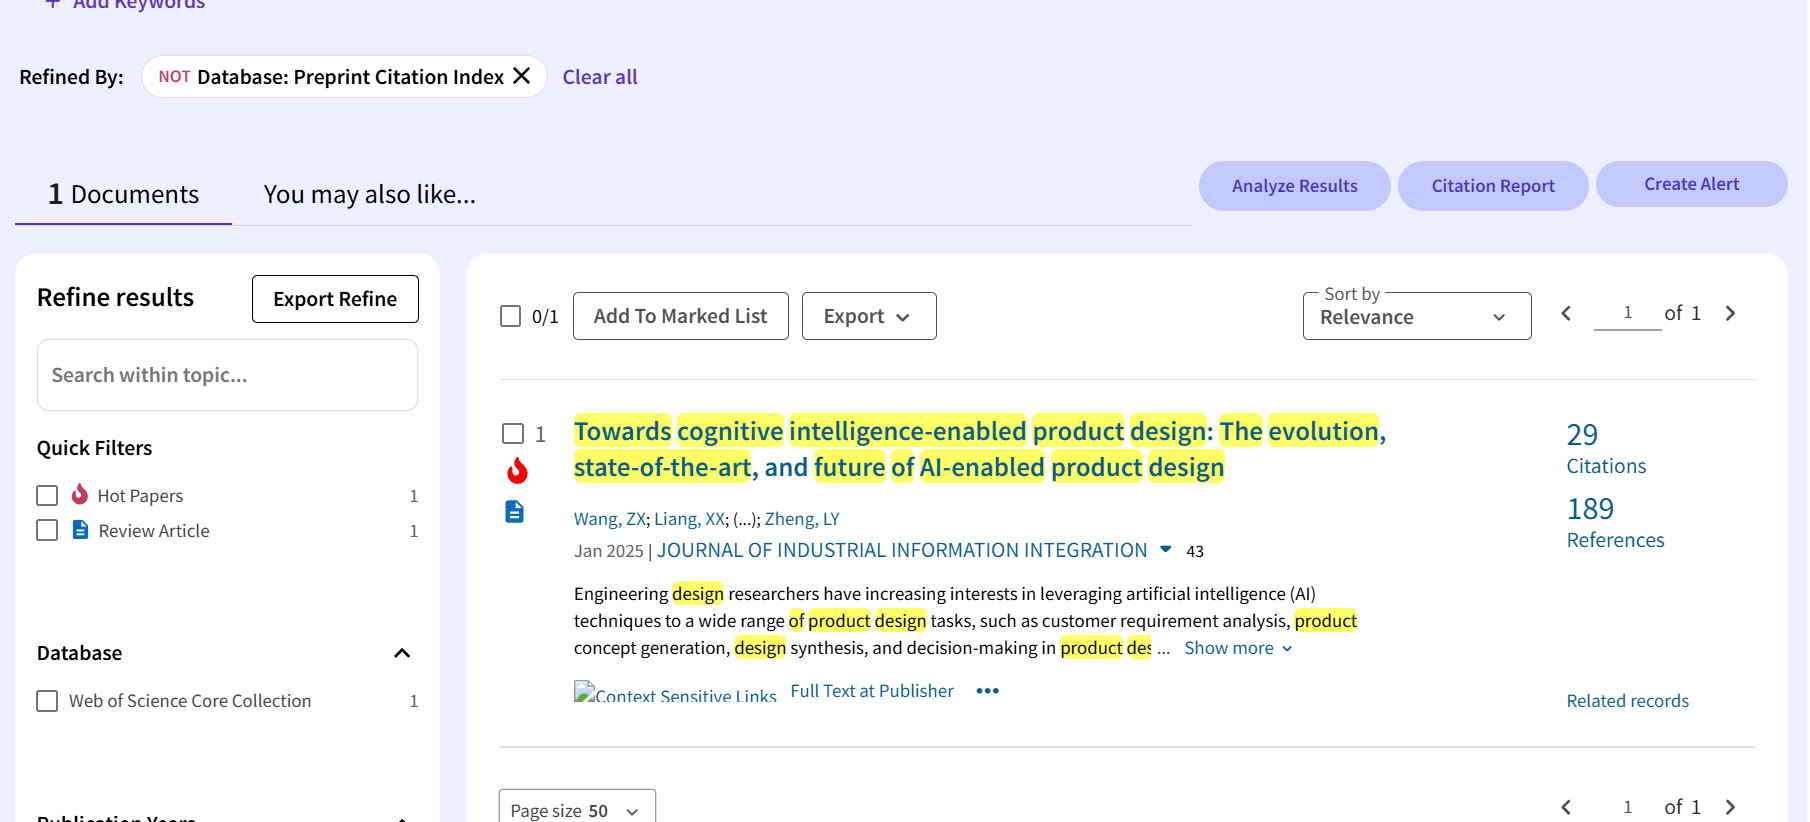The height and width of the screenshot is (822, 1810).
Task: Go to previous page using top arrow
Action: (1566, 314)
